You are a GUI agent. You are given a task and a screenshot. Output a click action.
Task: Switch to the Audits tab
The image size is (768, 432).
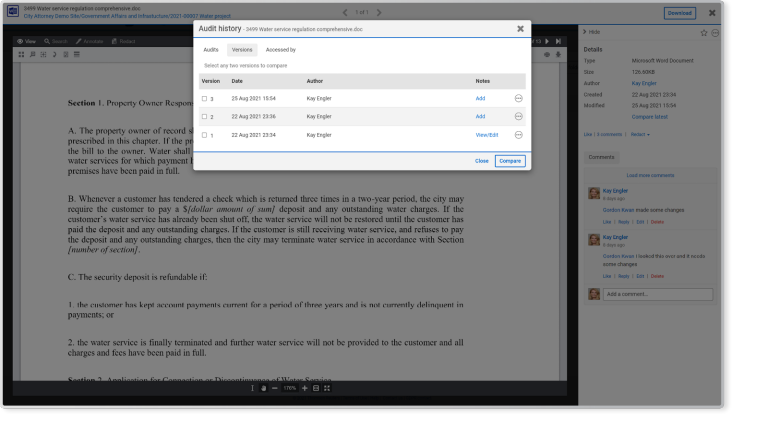(211, 49)
